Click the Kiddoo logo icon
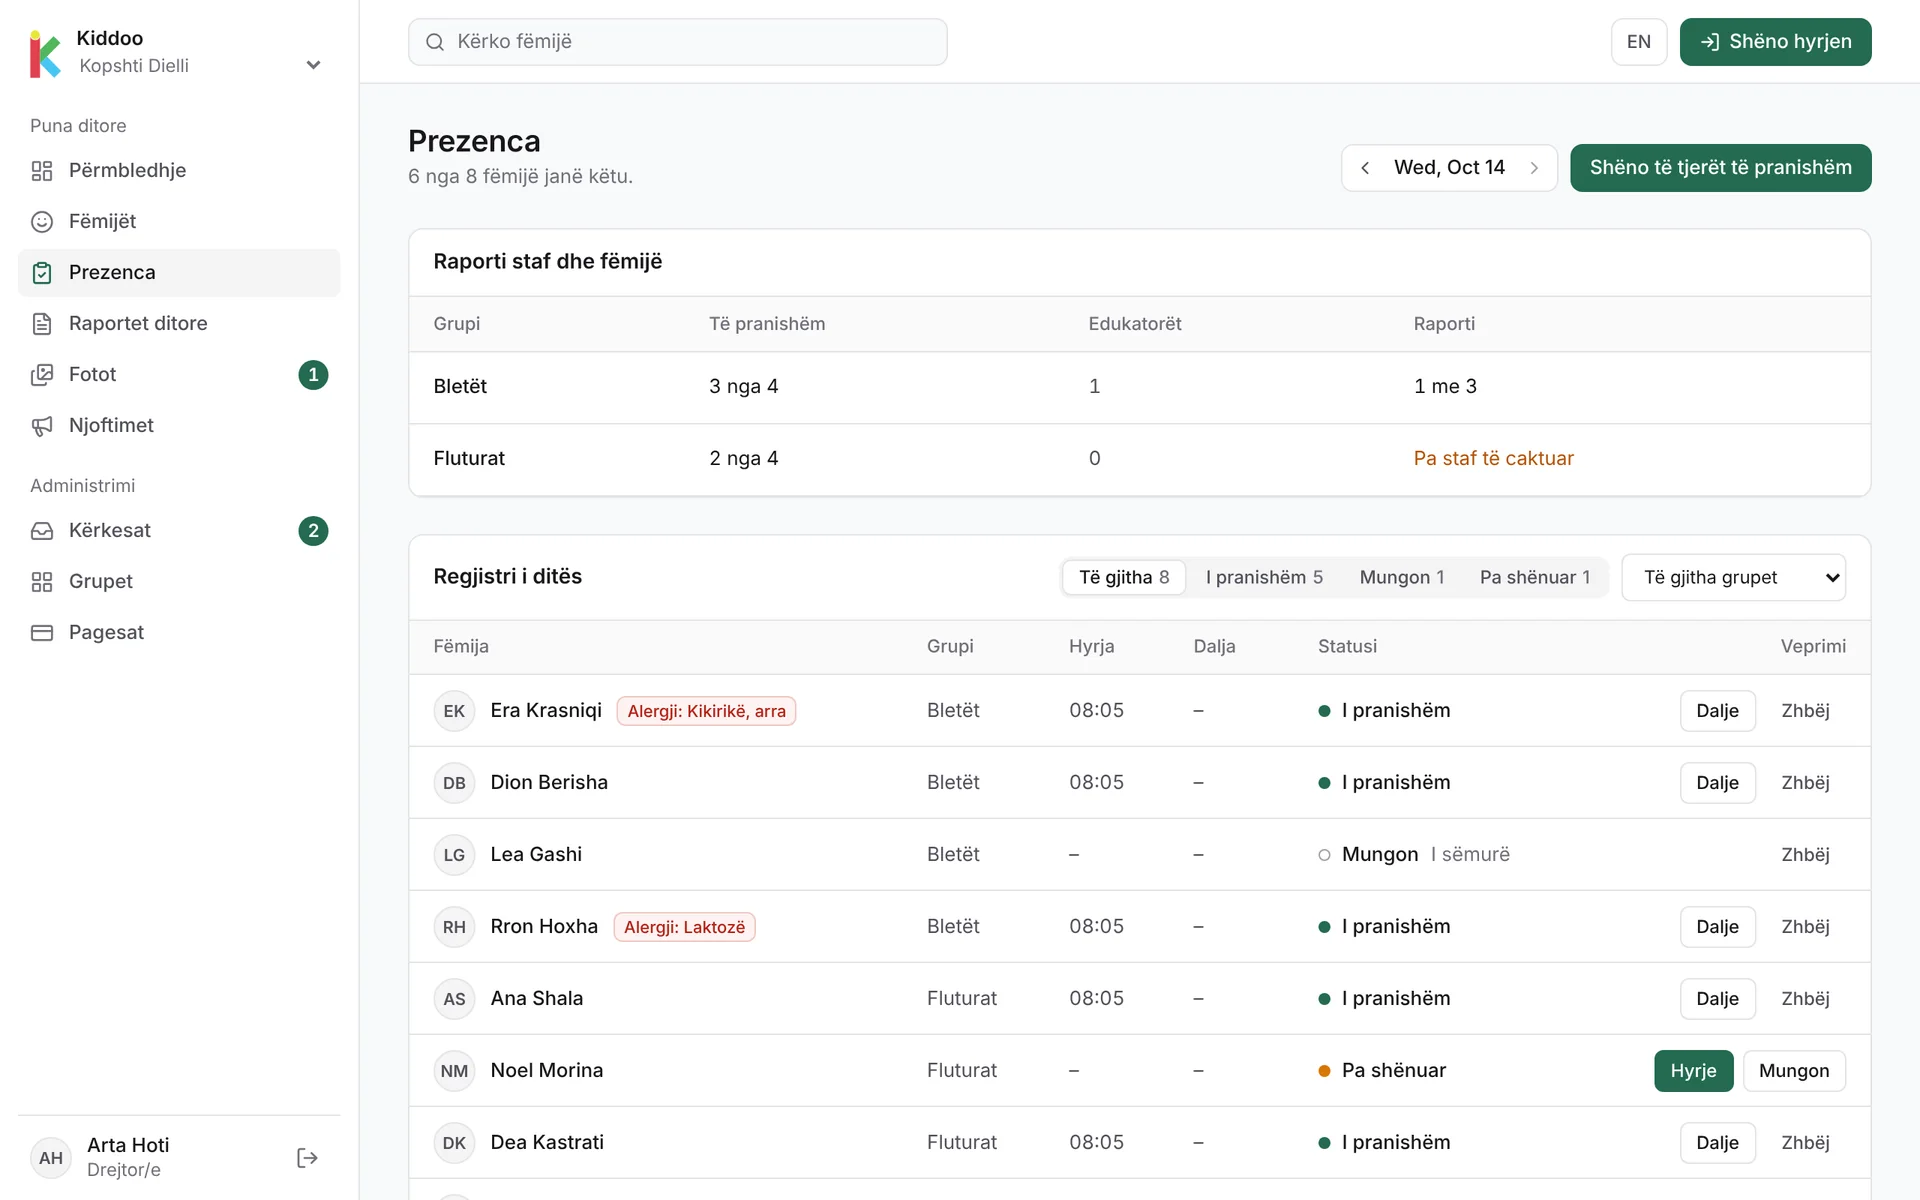 coord(45,53)
